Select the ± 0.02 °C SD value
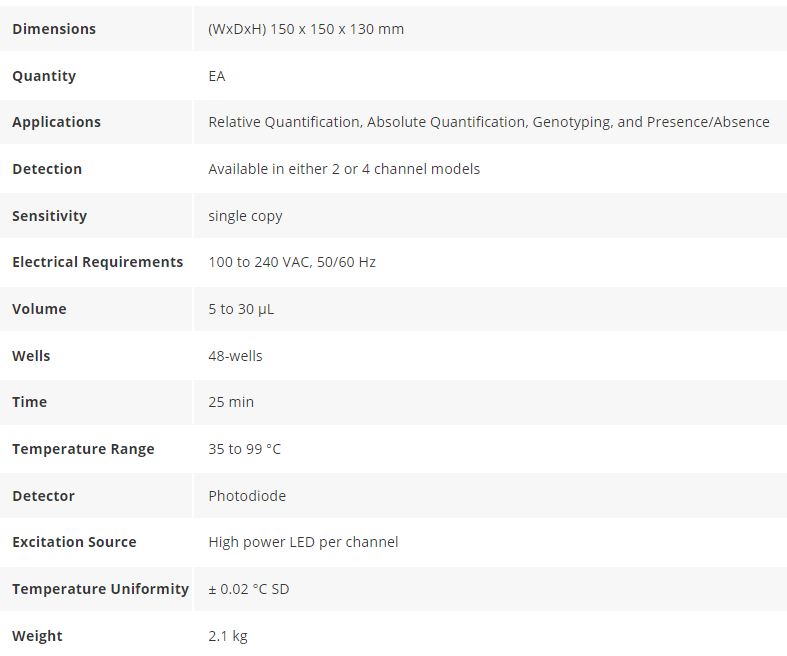This screenshot has height=656, width=787. pos(248,589)
